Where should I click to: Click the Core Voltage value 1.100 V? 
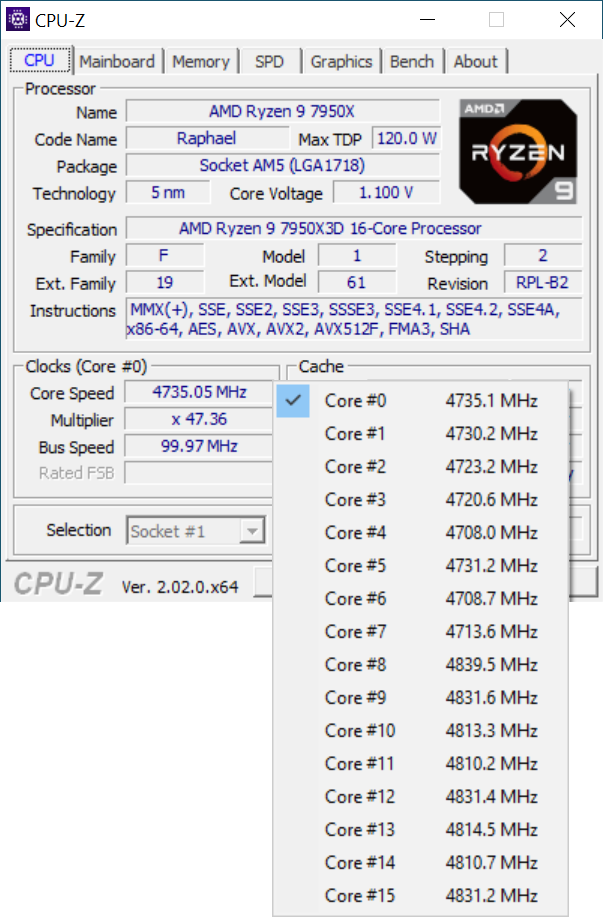386,192
